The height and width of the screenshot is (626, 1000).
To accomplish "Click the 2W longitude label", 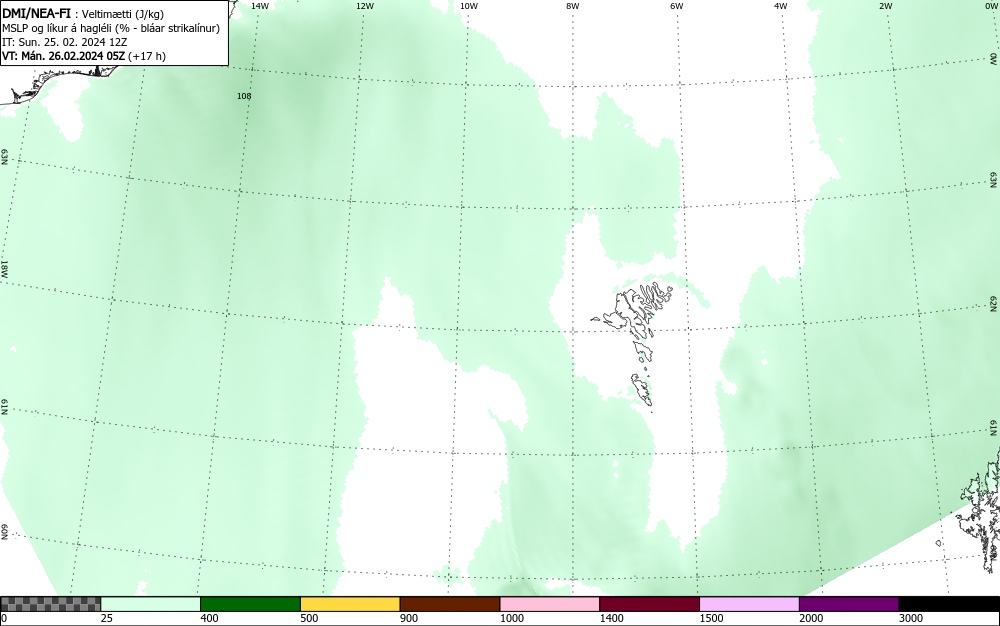I will (885, 6).
